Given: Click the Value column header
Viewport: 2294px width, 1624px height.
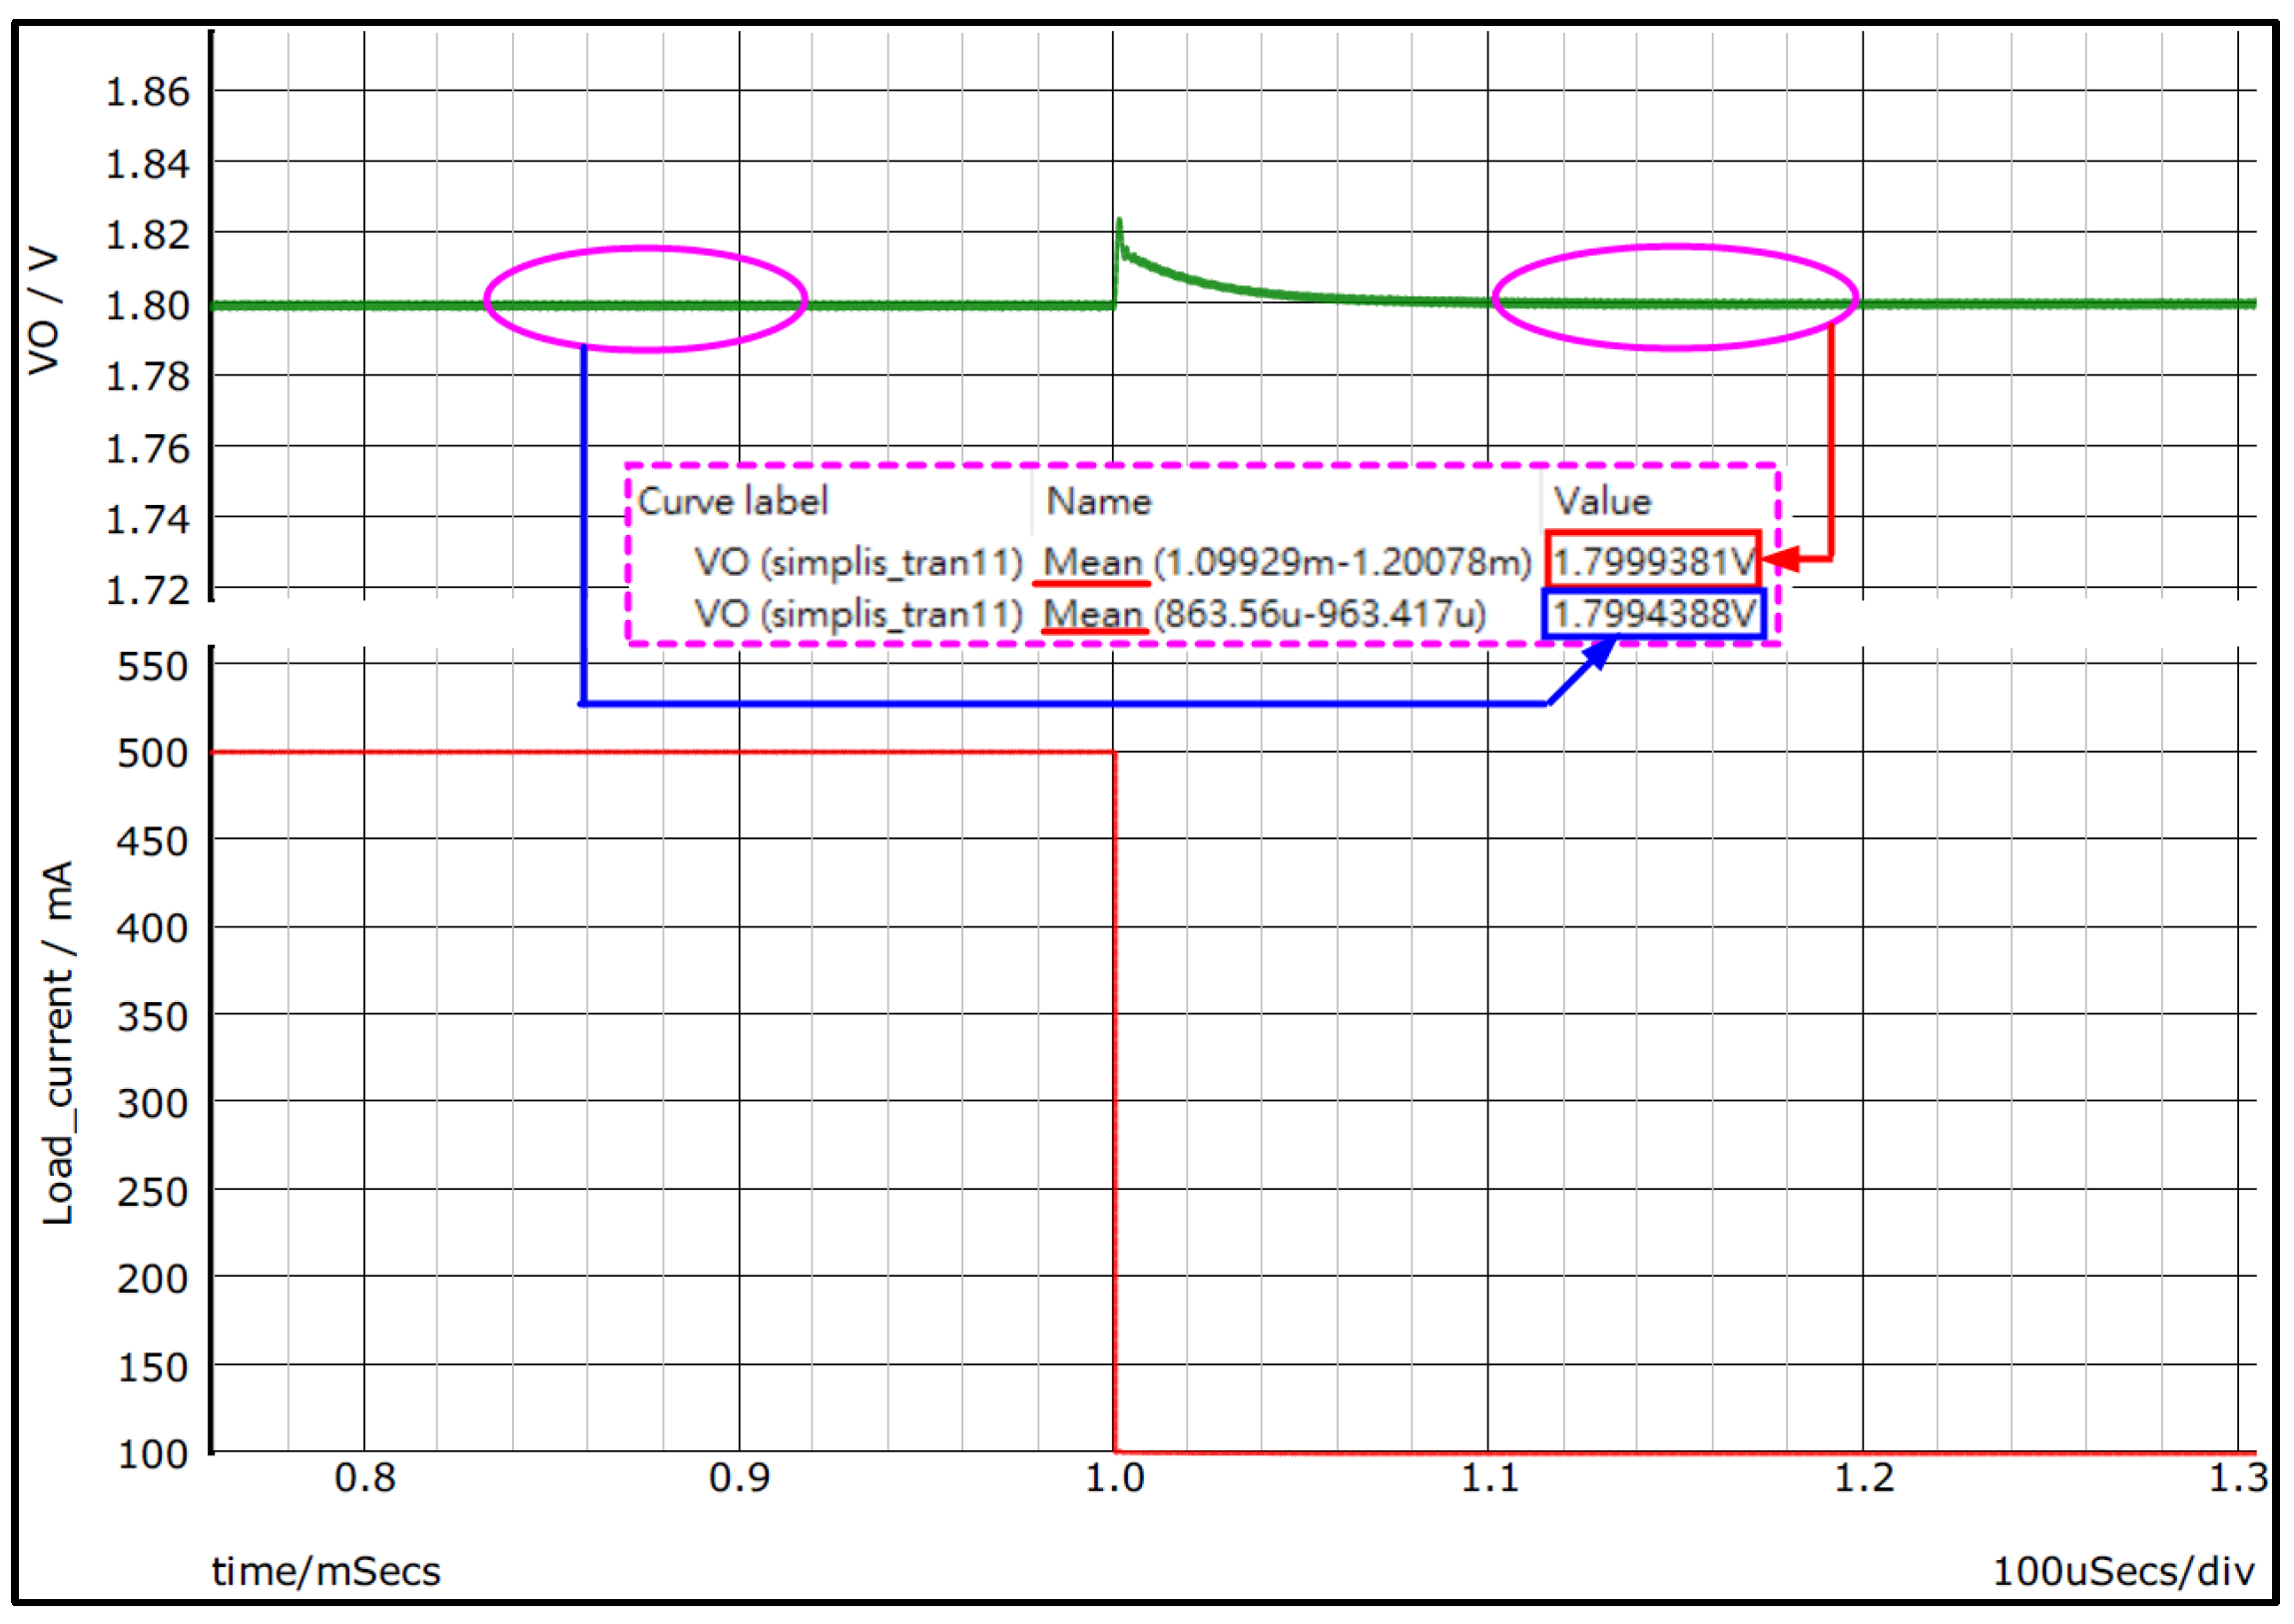Looking at the screenshot, I should pos(1602,501).
